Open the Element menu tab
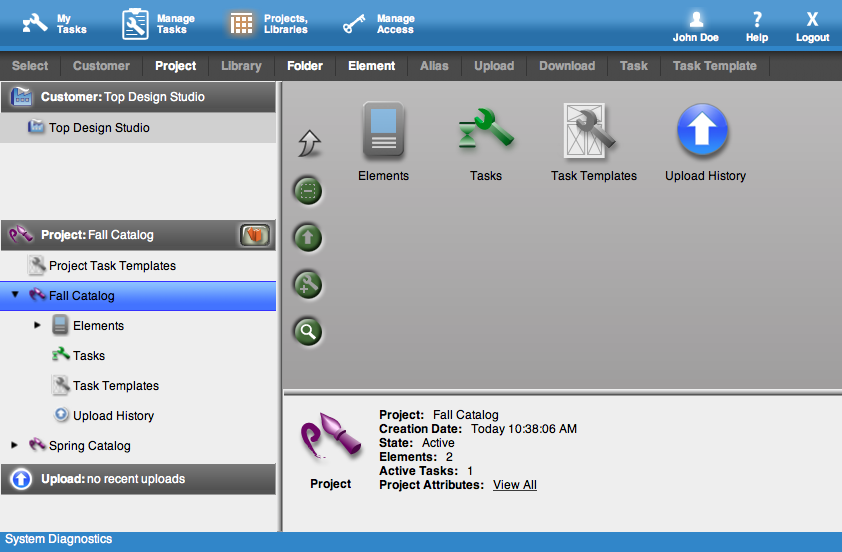Viewport: 842px width, 552px height. coord(372,66)
